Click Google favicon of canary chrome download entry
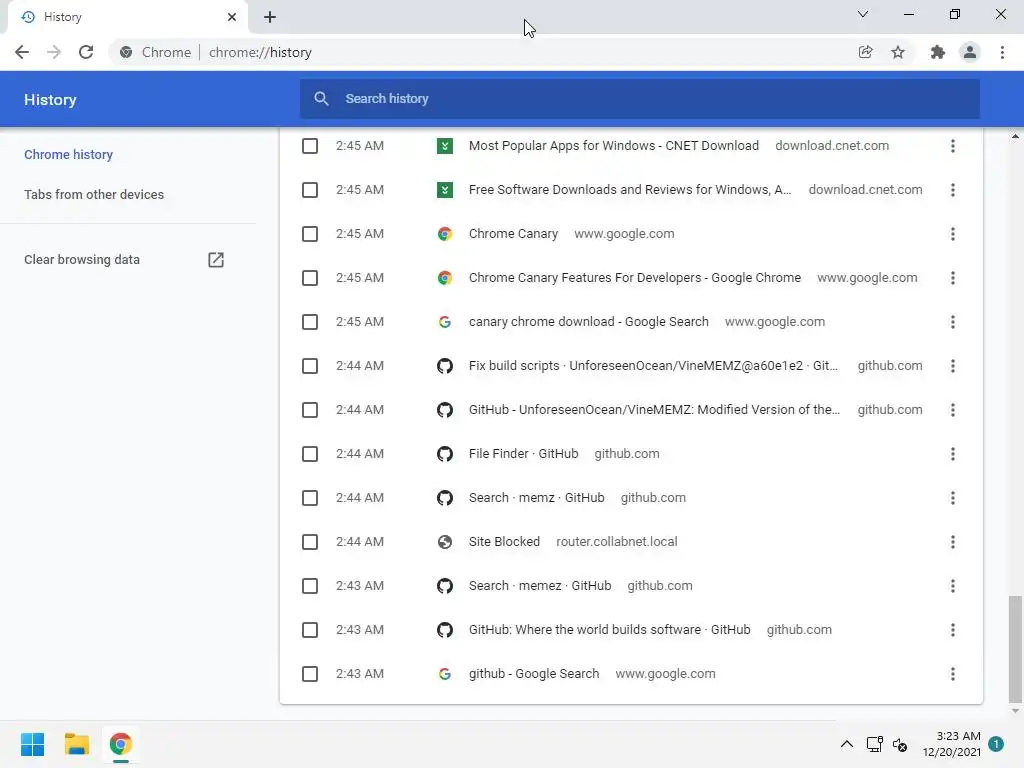Image resolution: width=1024 pixels, height=768 pixels. 445,322
